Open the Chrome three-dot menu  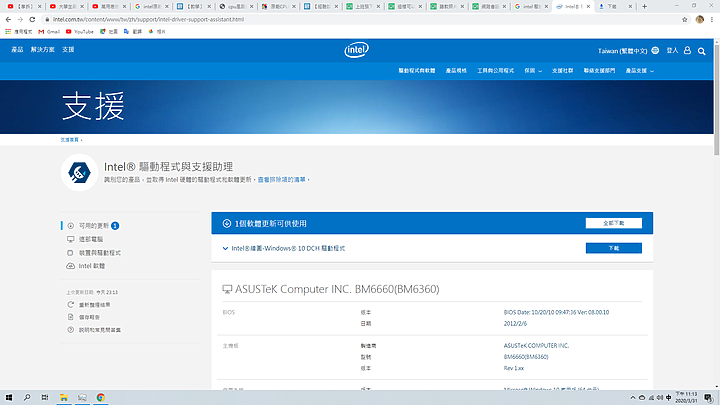[712, 19]
